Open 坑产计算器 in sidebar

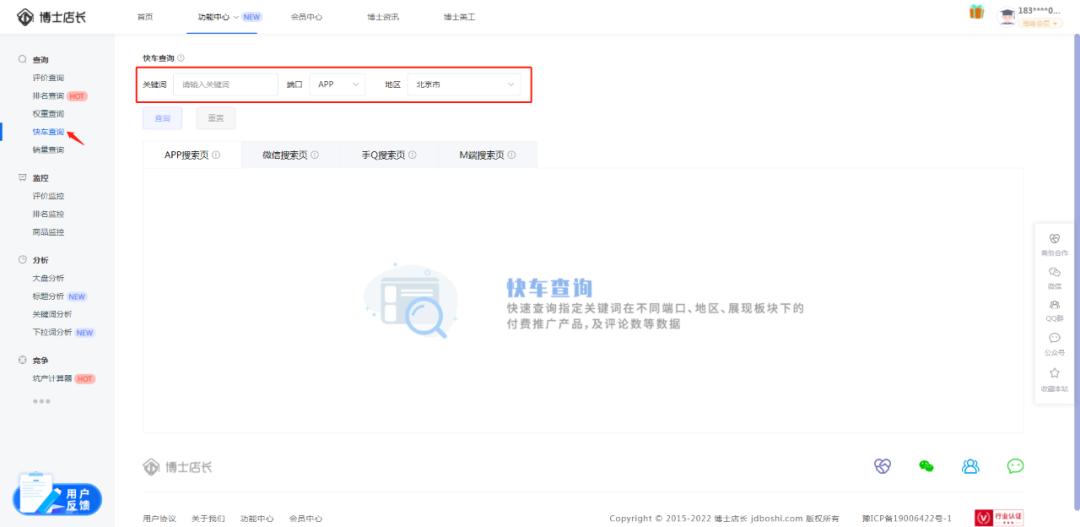pos(52,378)
